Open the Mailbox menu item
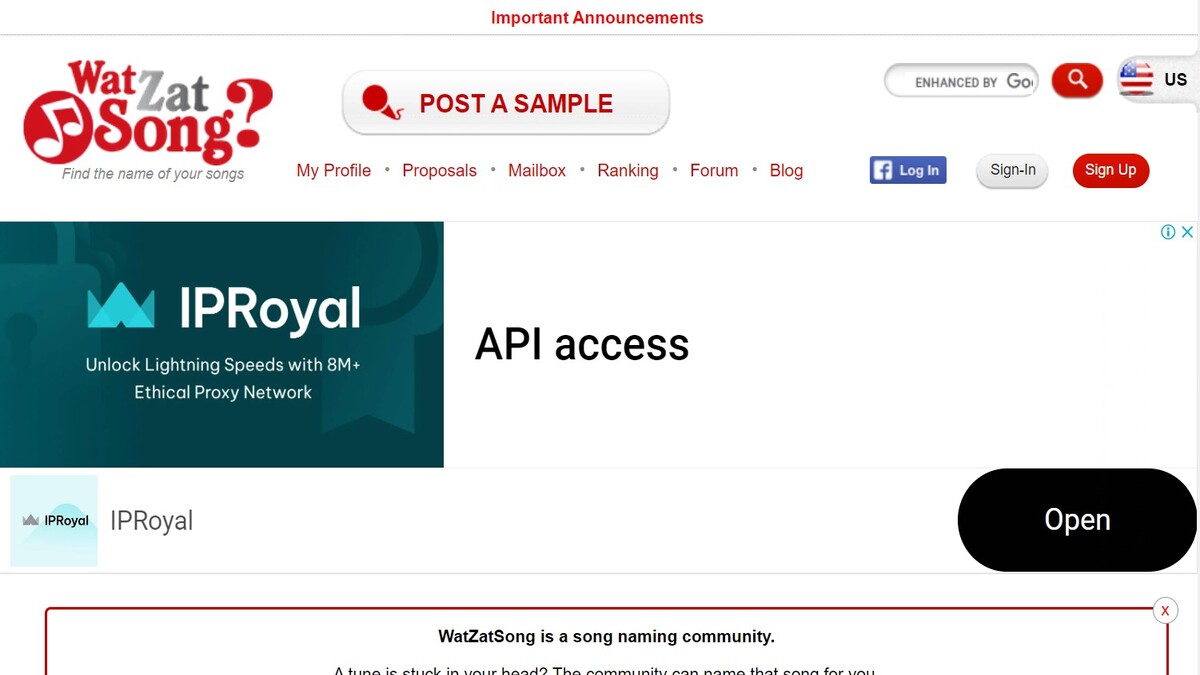 (x=537, y=171)
